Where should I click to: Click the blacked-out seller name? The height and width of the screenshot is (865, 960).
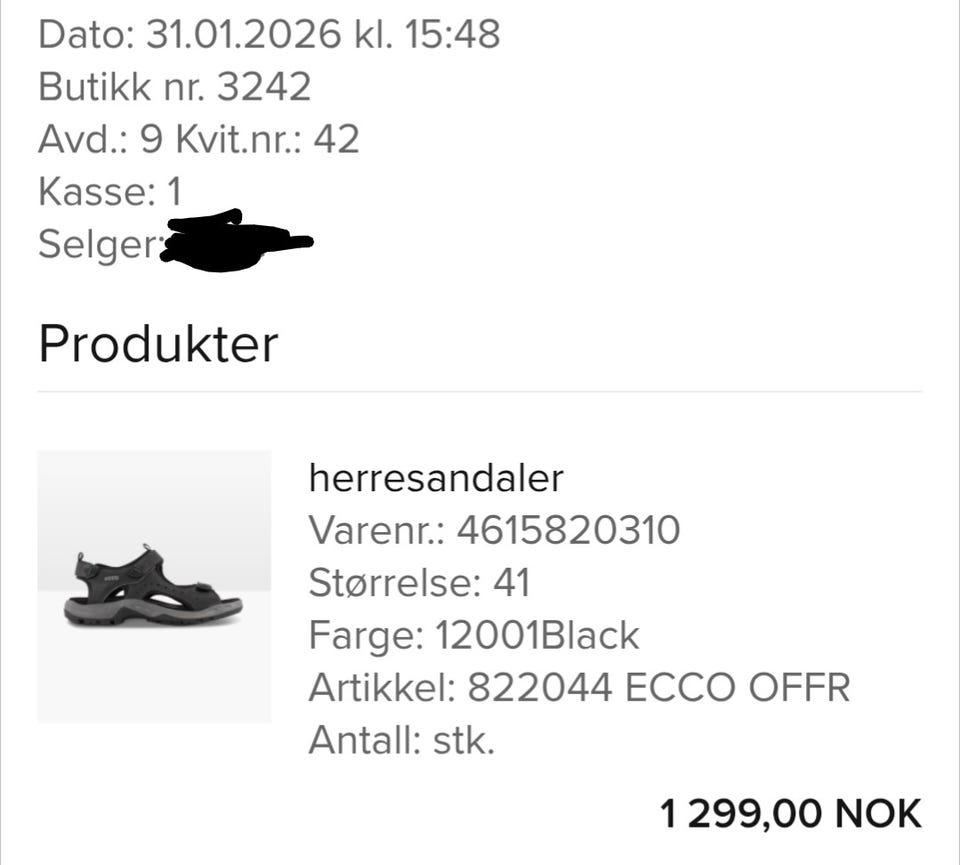point(236,240)
